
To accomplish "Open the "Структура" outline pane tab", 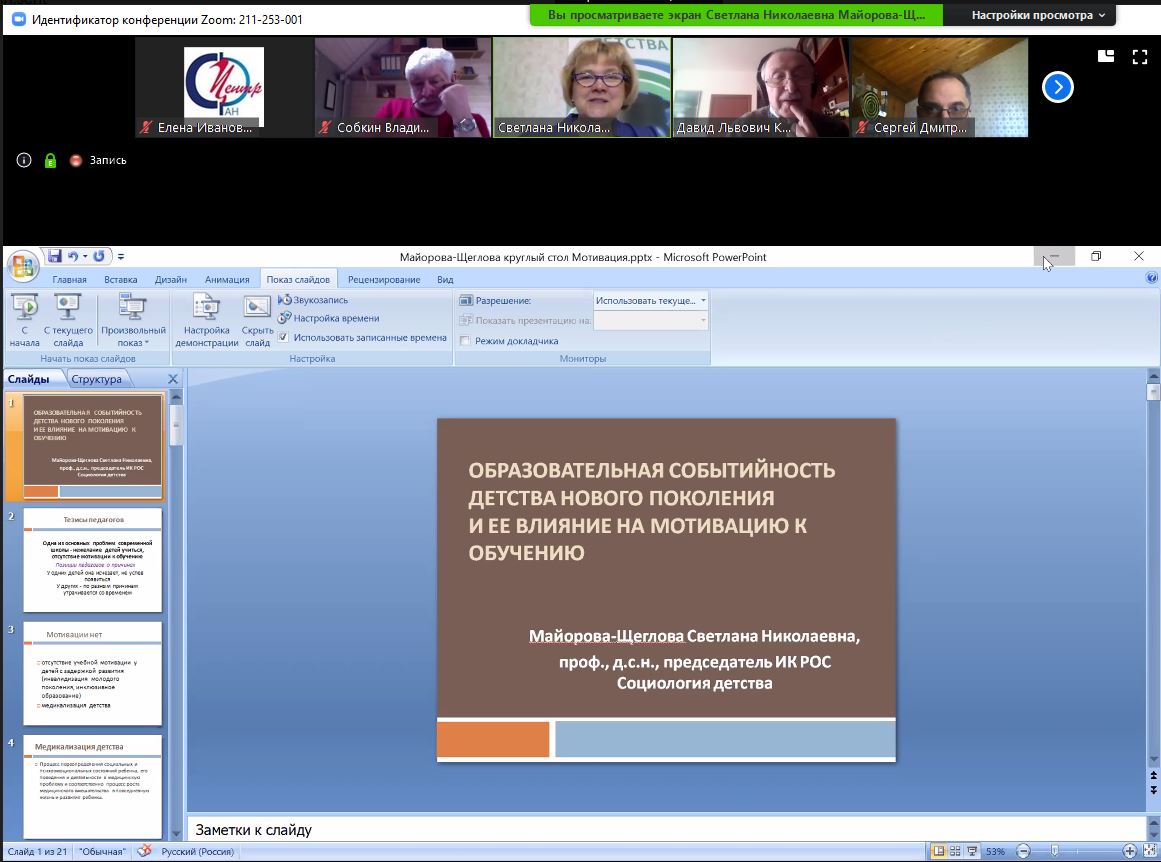I will 96,379.
